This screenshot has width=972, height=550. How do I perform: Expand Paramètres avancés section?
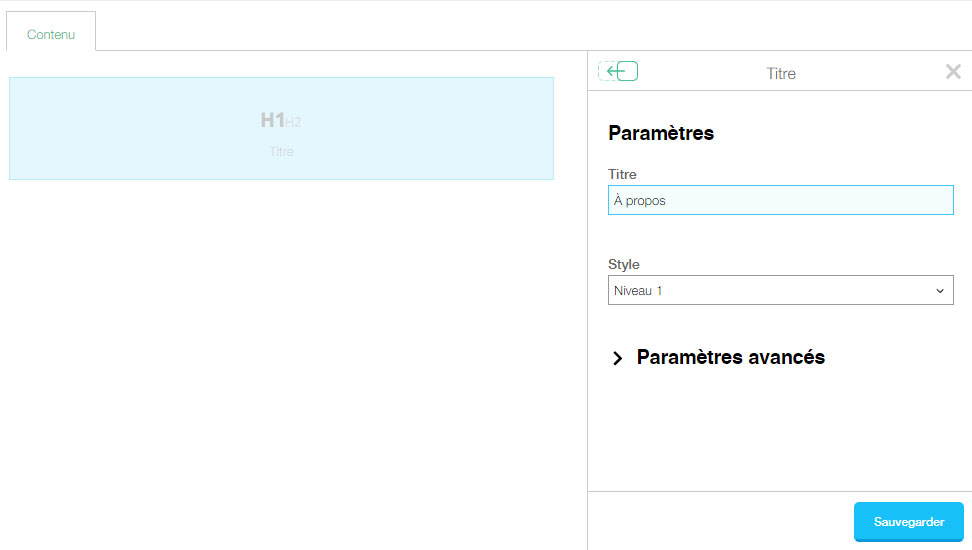click(718, 357)
